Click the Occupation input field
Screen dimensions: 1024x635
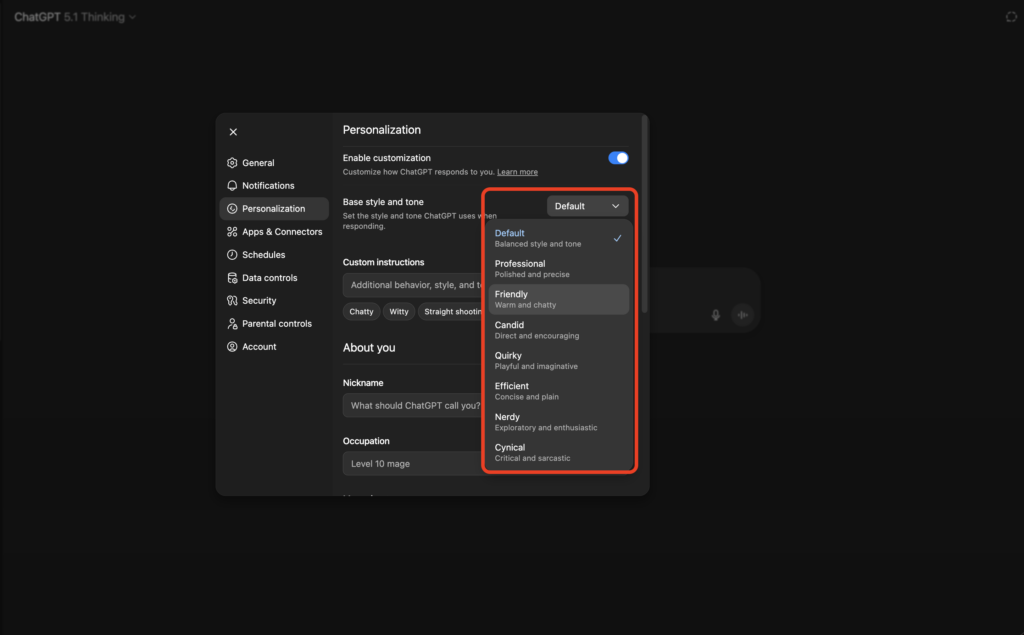tap(412, 464)
